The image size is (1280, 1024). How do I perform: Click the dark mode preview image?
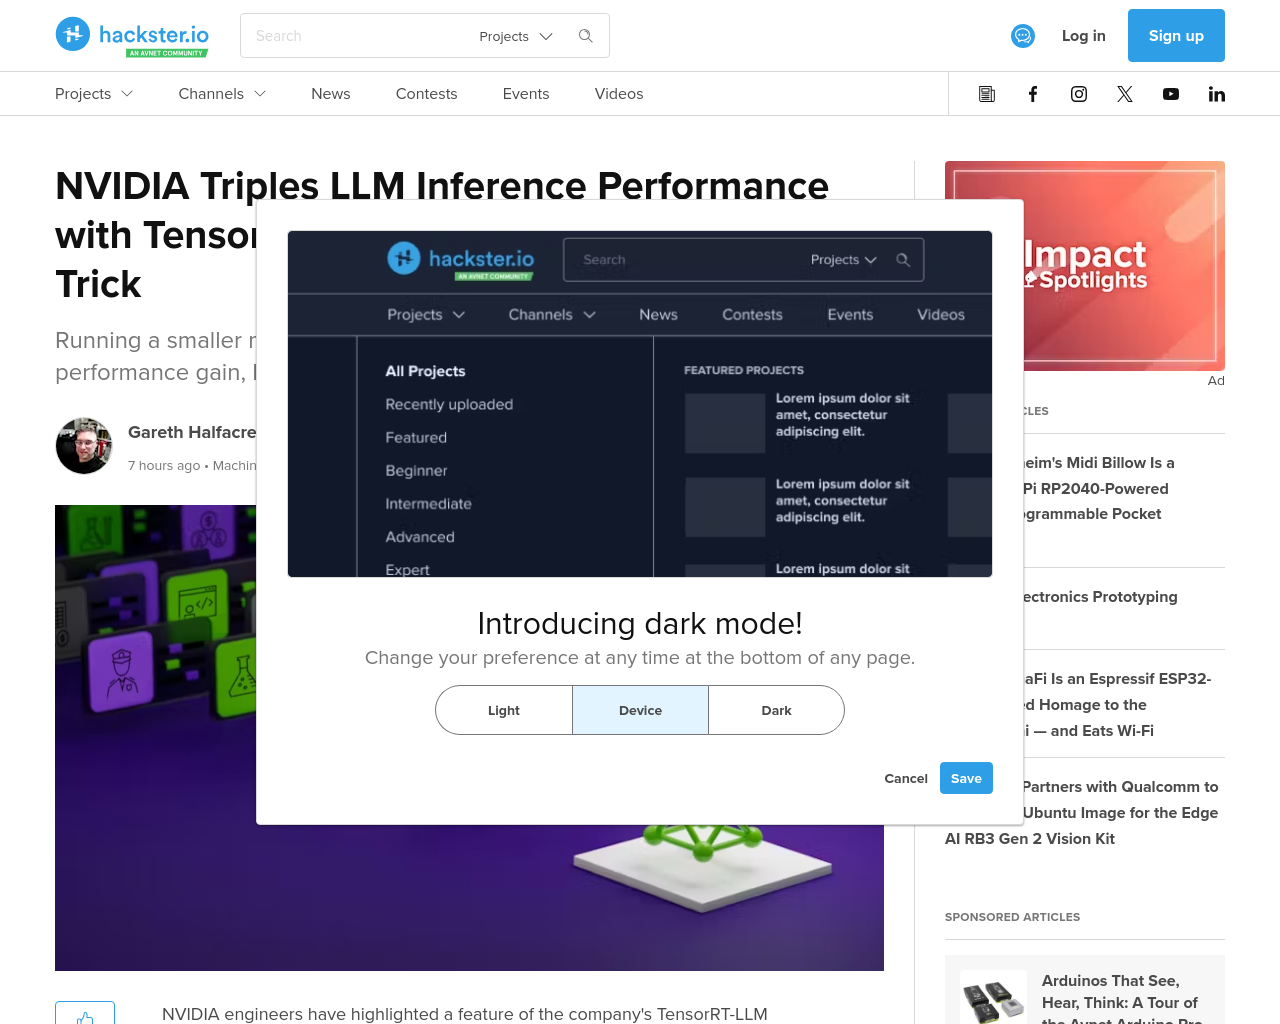tap(640, 404)
